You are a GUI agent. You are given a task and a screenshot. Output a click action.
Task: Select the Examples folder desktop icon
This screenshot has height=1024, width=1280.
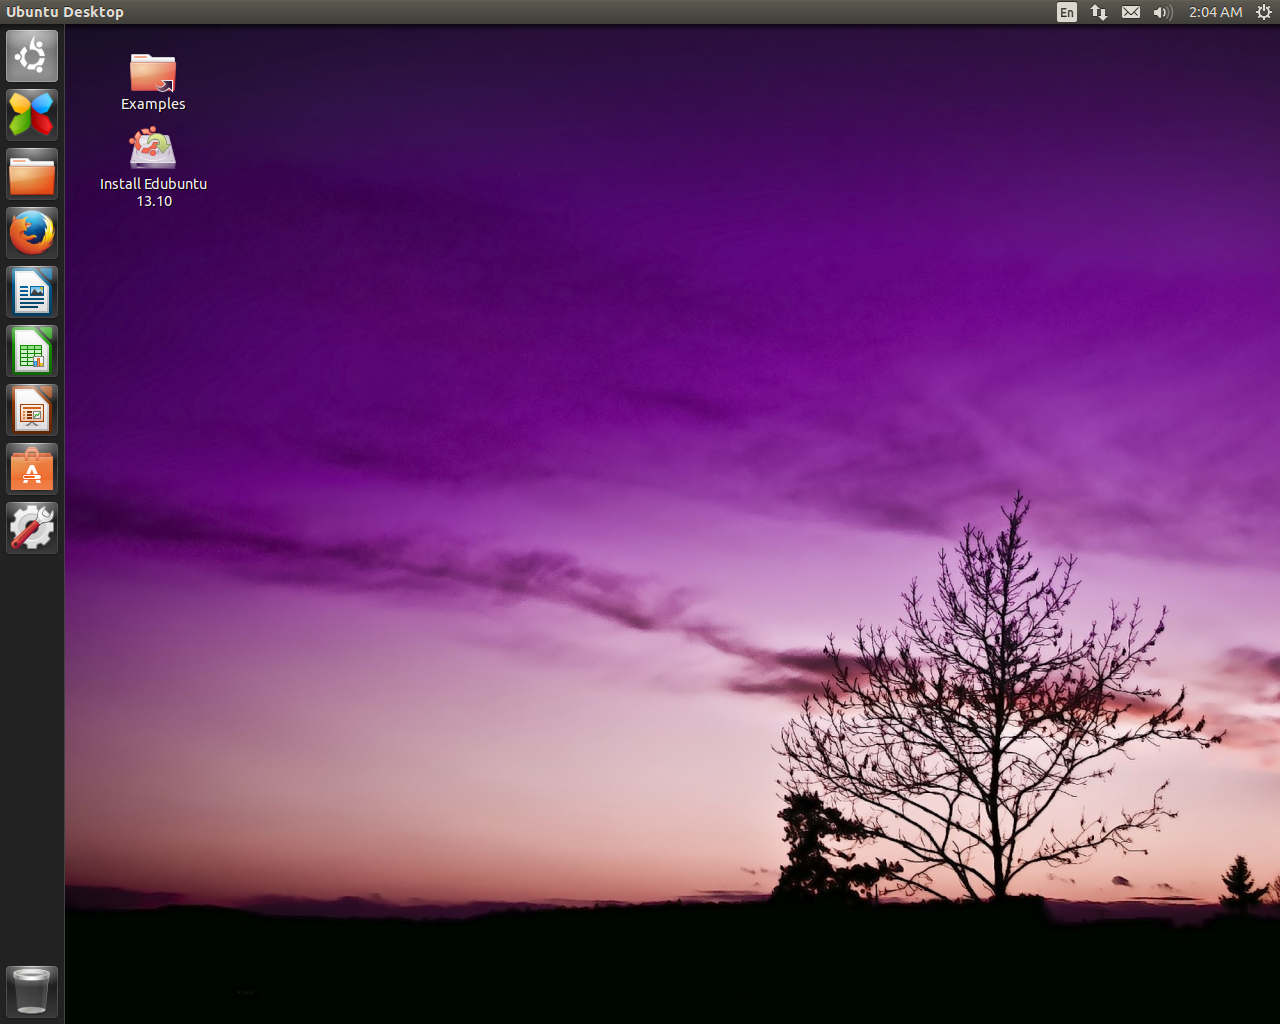point(153,82)
